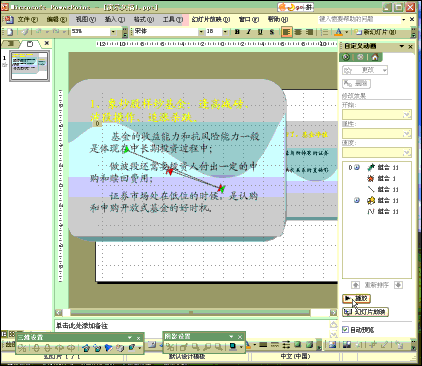
Task: Open the font color swatch
Action: [x=338, y=32]
